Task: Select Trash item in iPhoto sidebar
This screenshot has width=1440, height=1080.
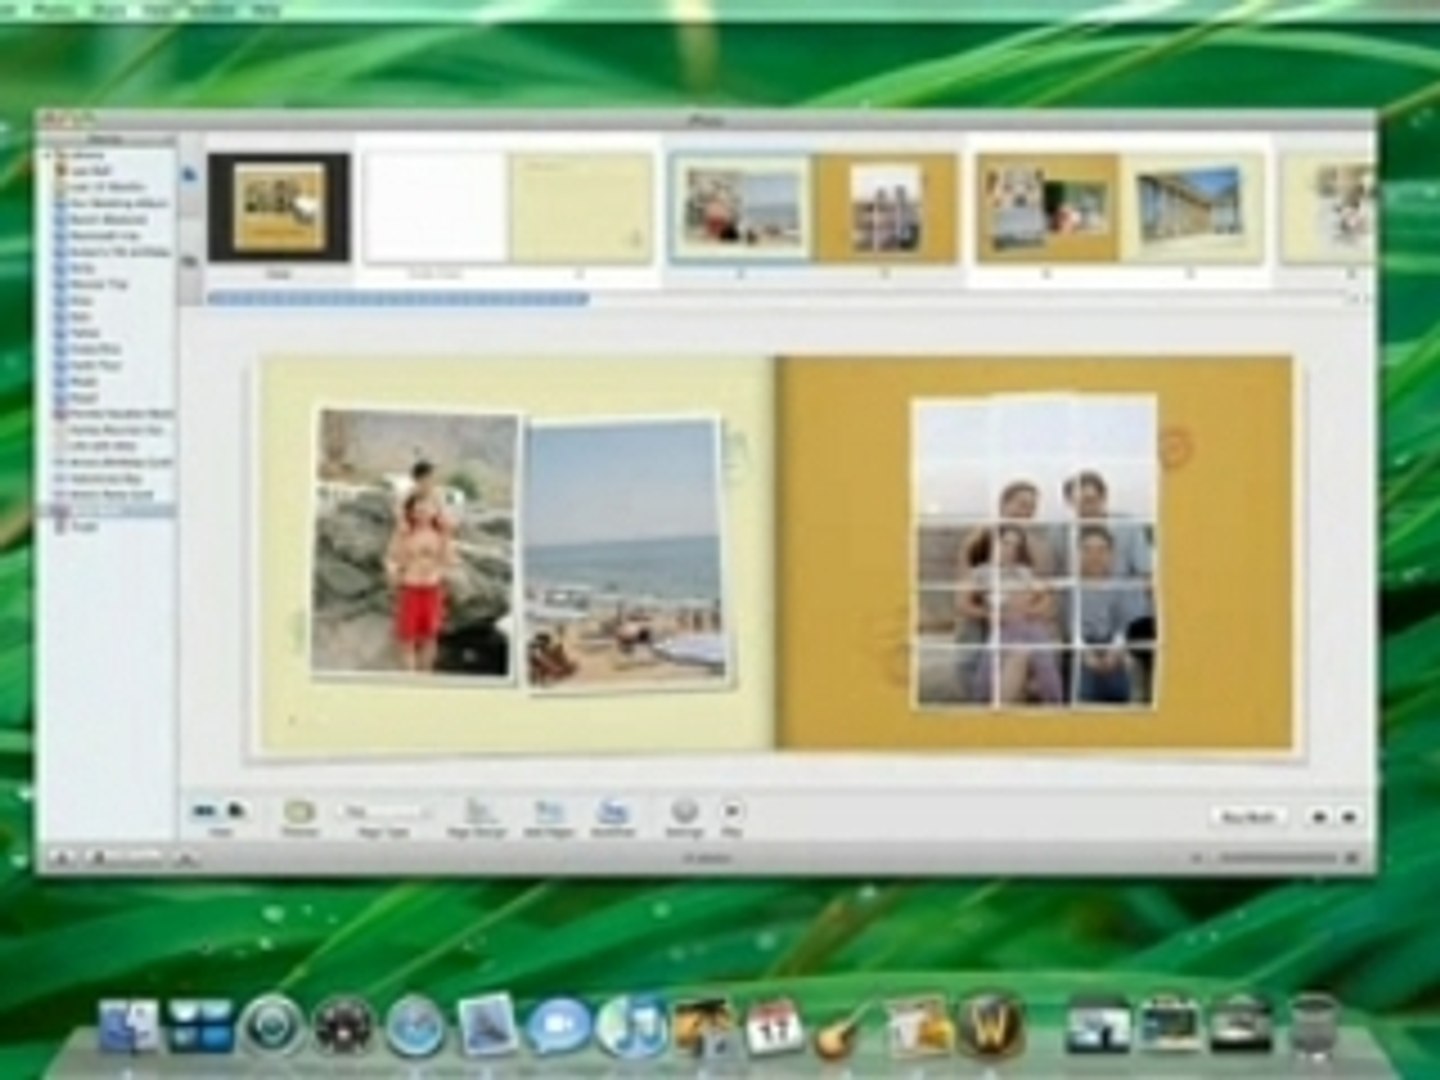Action: pos(84,527)
